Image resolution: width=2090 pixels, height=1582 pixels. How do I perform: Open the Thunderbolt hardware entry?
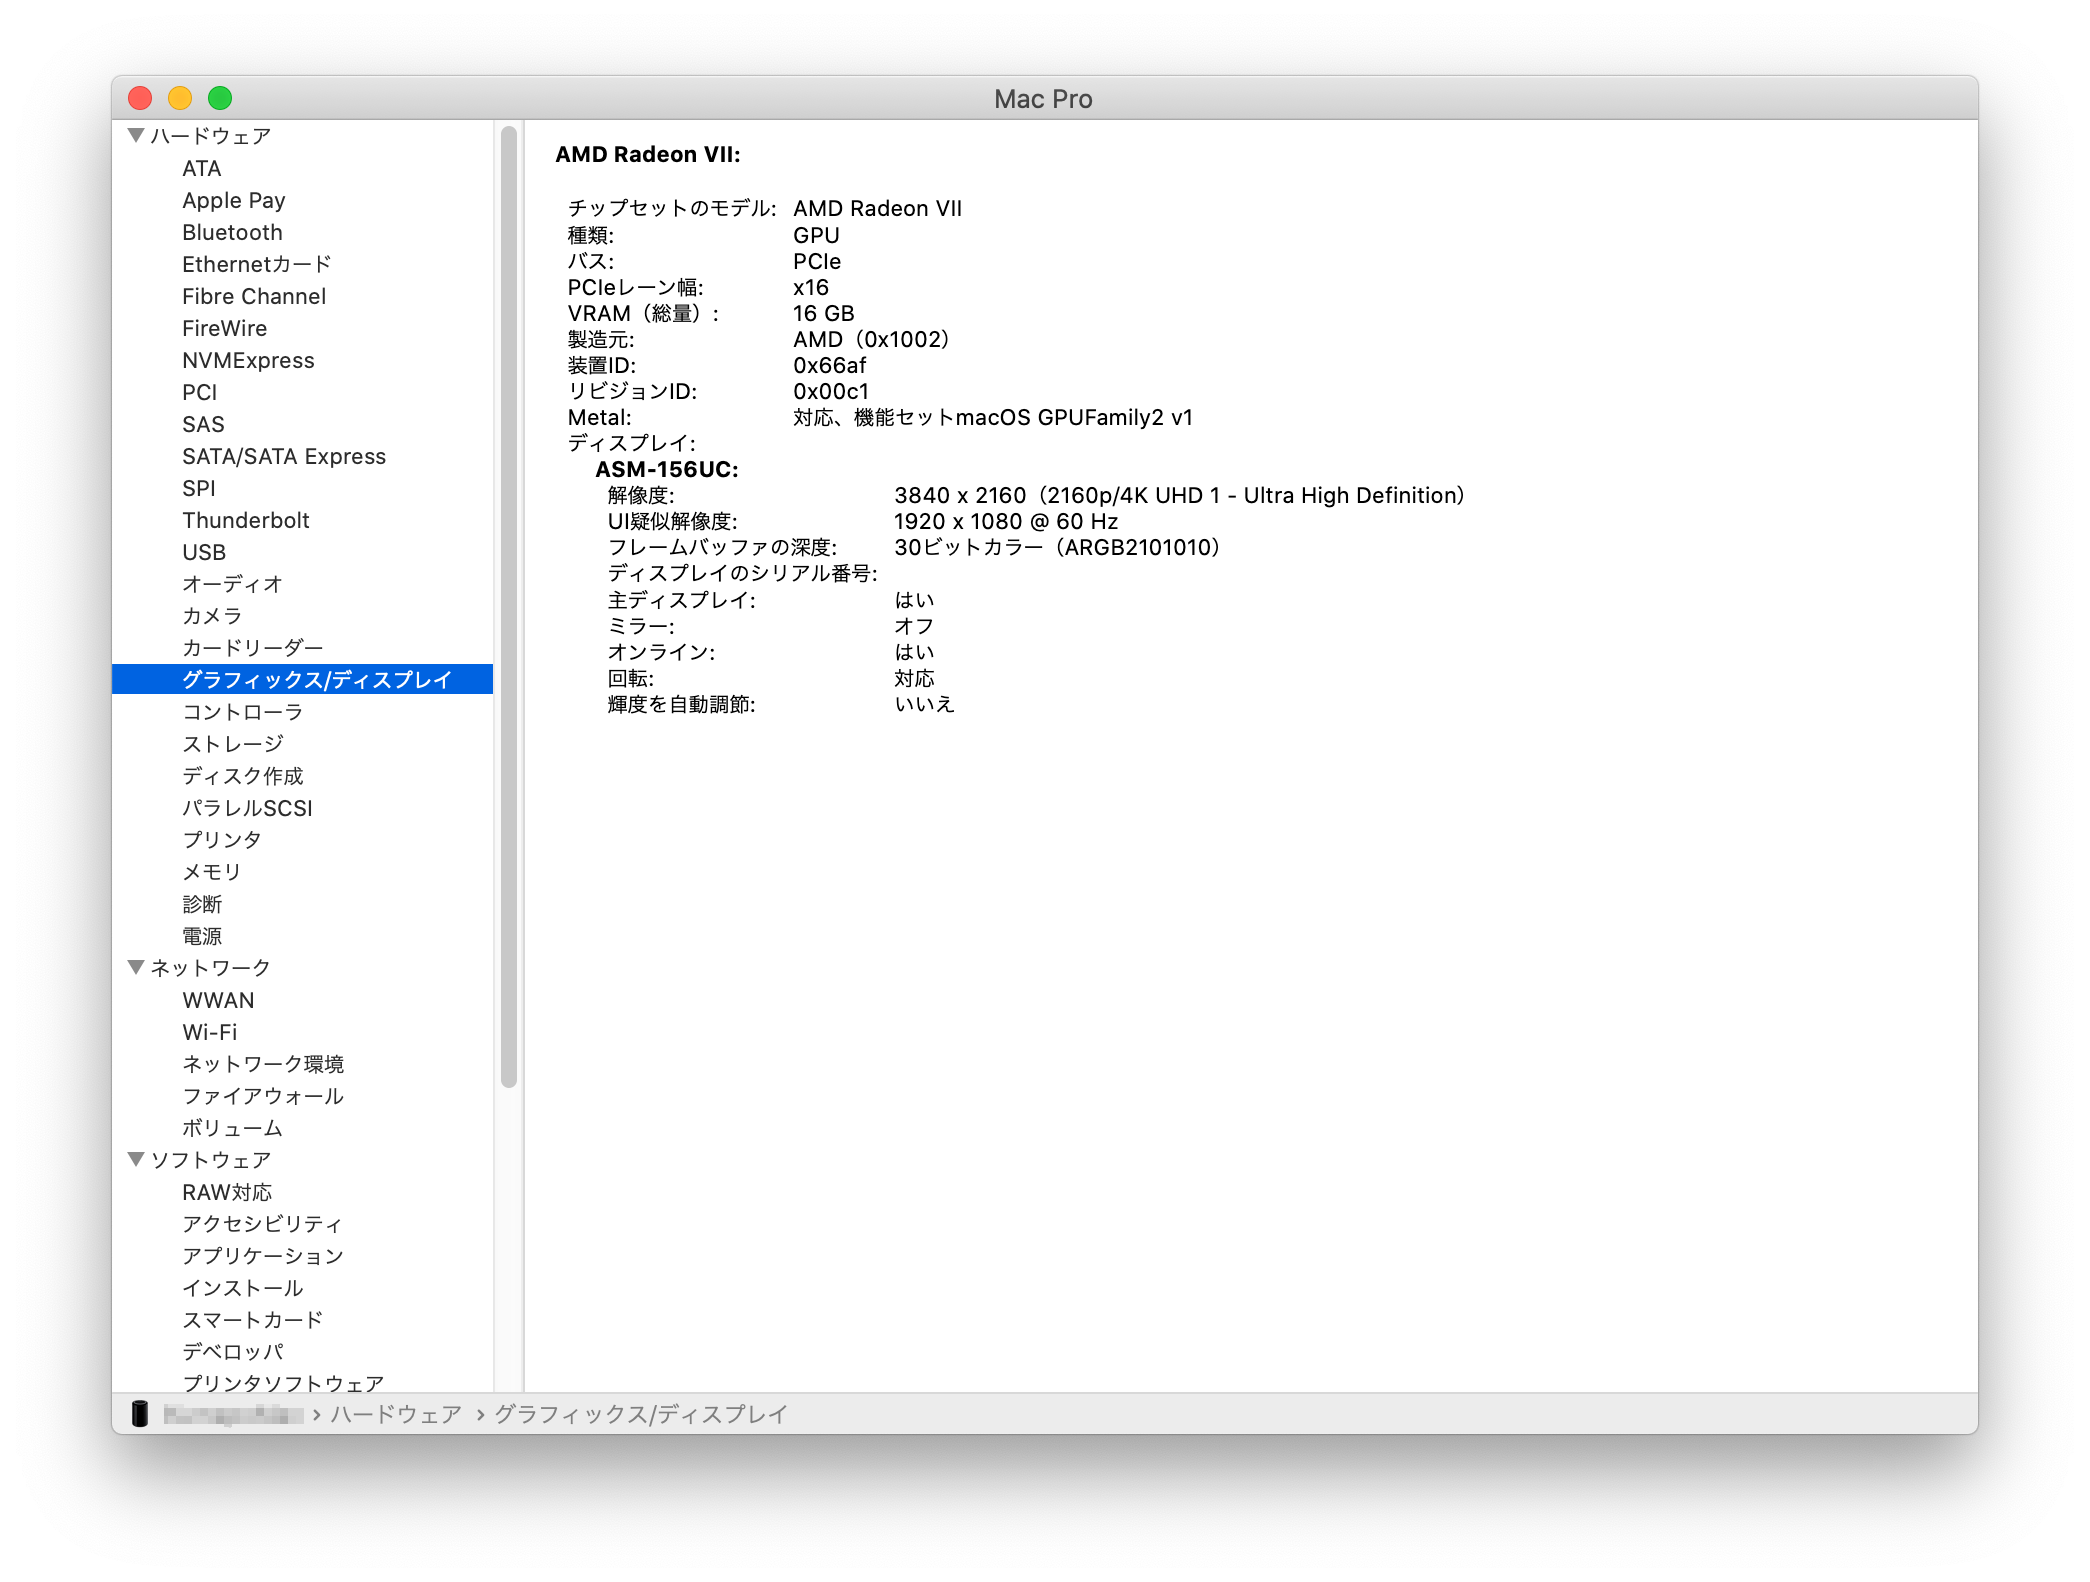[x=245, y=520]
